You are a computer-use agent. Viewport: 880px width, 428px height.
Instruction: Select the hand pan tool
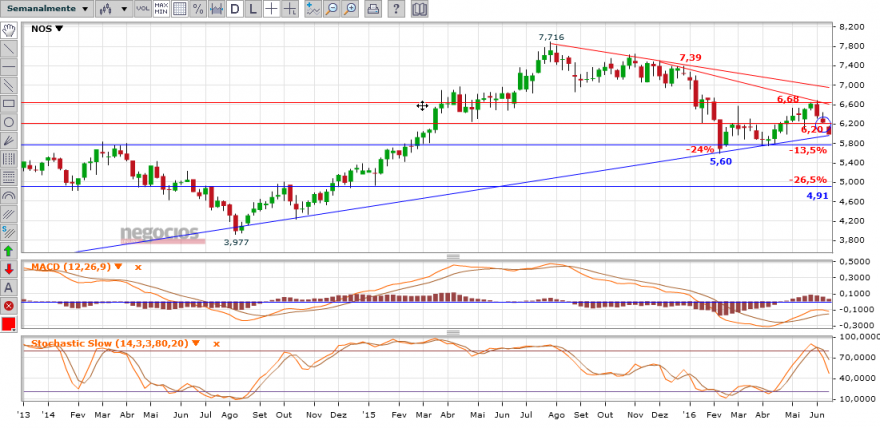(9, 30)
